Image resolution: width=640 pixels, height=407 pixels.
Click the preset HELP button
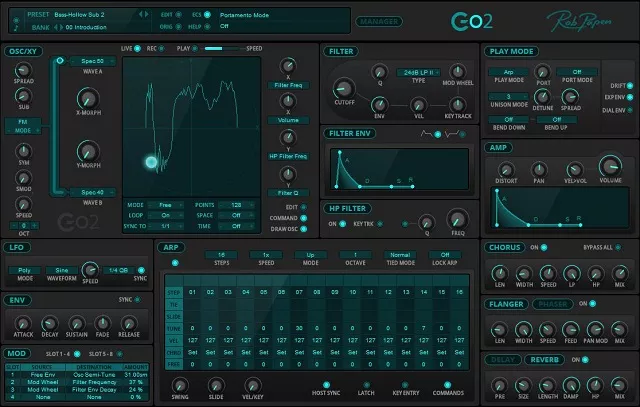coord(207,27)
